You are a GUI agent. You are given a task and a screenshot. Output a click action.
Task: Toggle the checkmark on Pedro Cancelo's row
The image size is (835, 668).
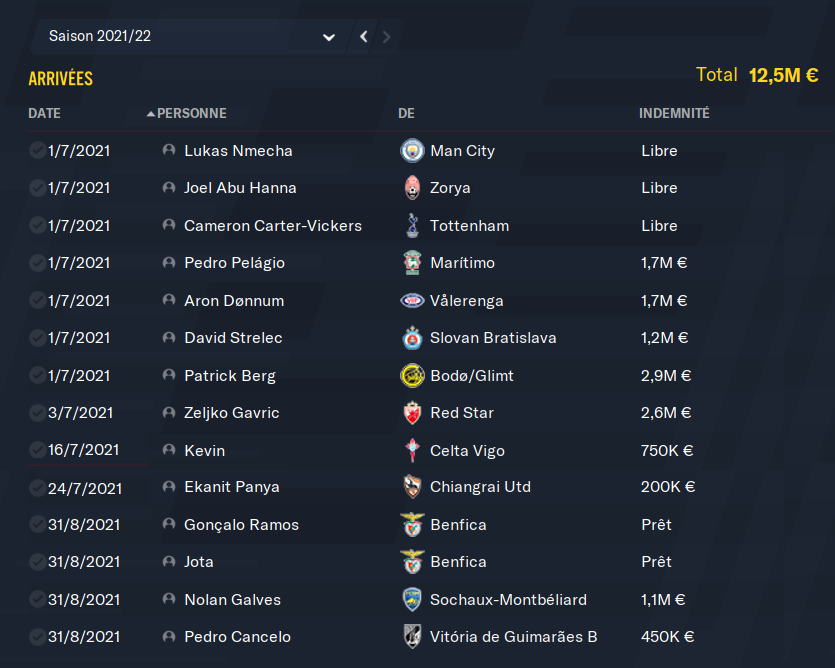click(x=37, y=637)
